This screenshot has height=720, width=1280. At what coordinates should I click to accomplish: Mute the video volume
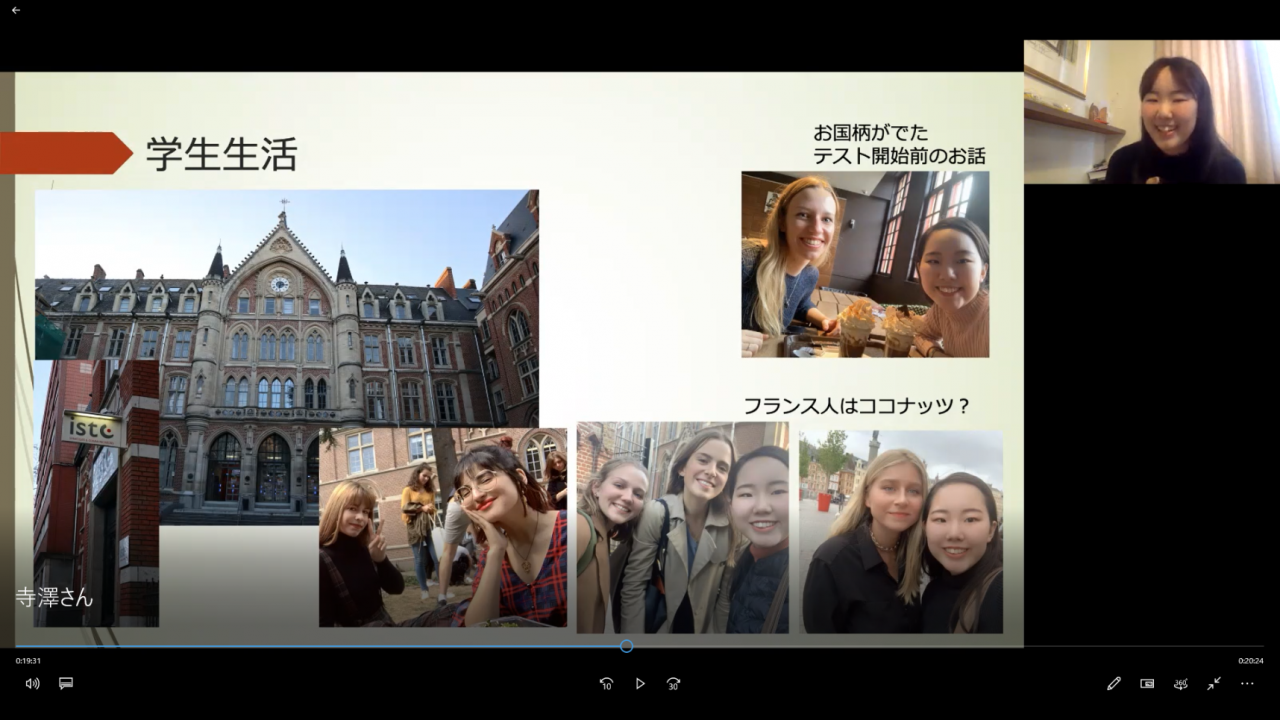point(32,683)
